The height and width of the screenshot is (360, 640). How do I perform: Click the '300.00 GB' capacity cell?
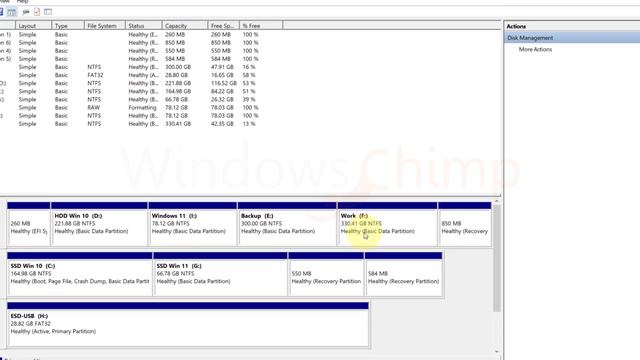[178, 67]
